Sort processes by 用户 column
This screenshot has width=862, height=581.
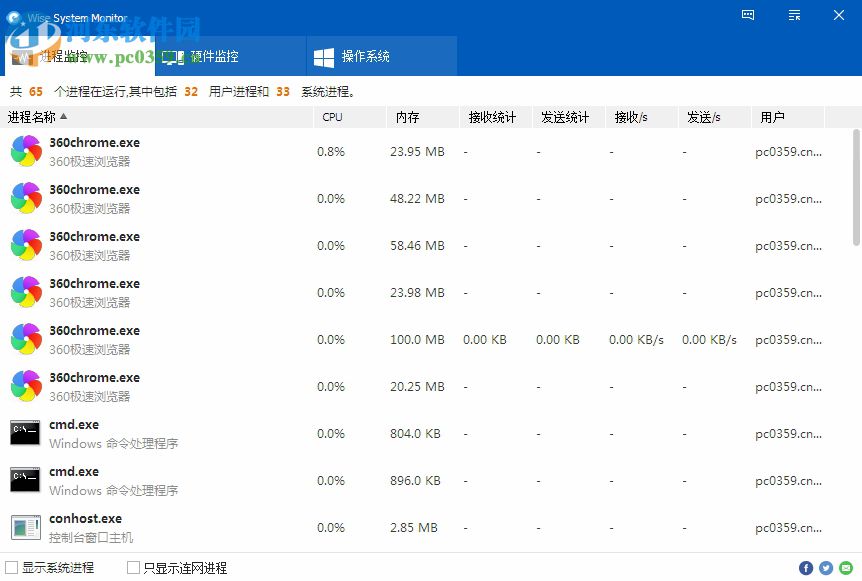point(773,117)
